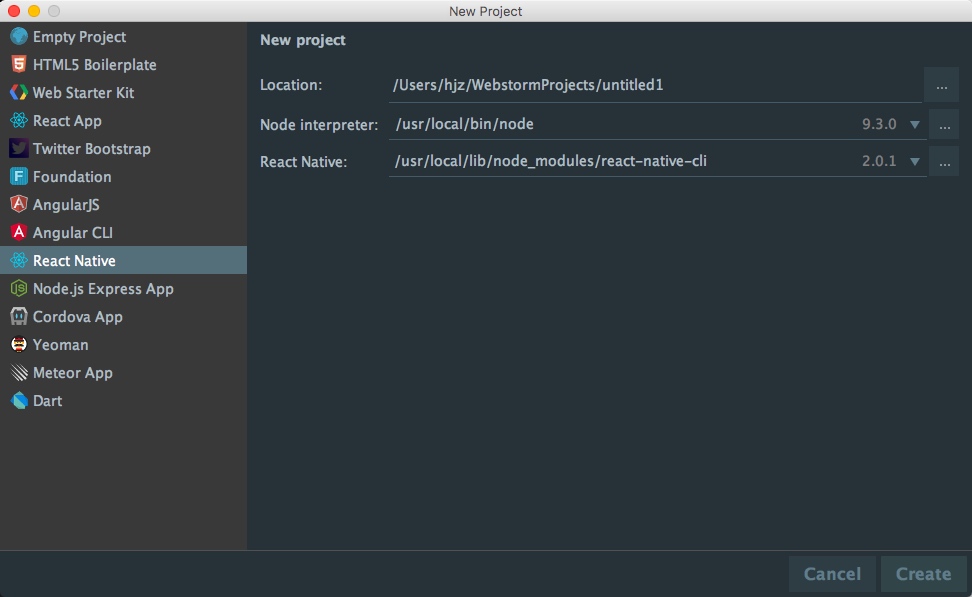Select the Empty Project globe icon
972x597 pixels.
19,37
